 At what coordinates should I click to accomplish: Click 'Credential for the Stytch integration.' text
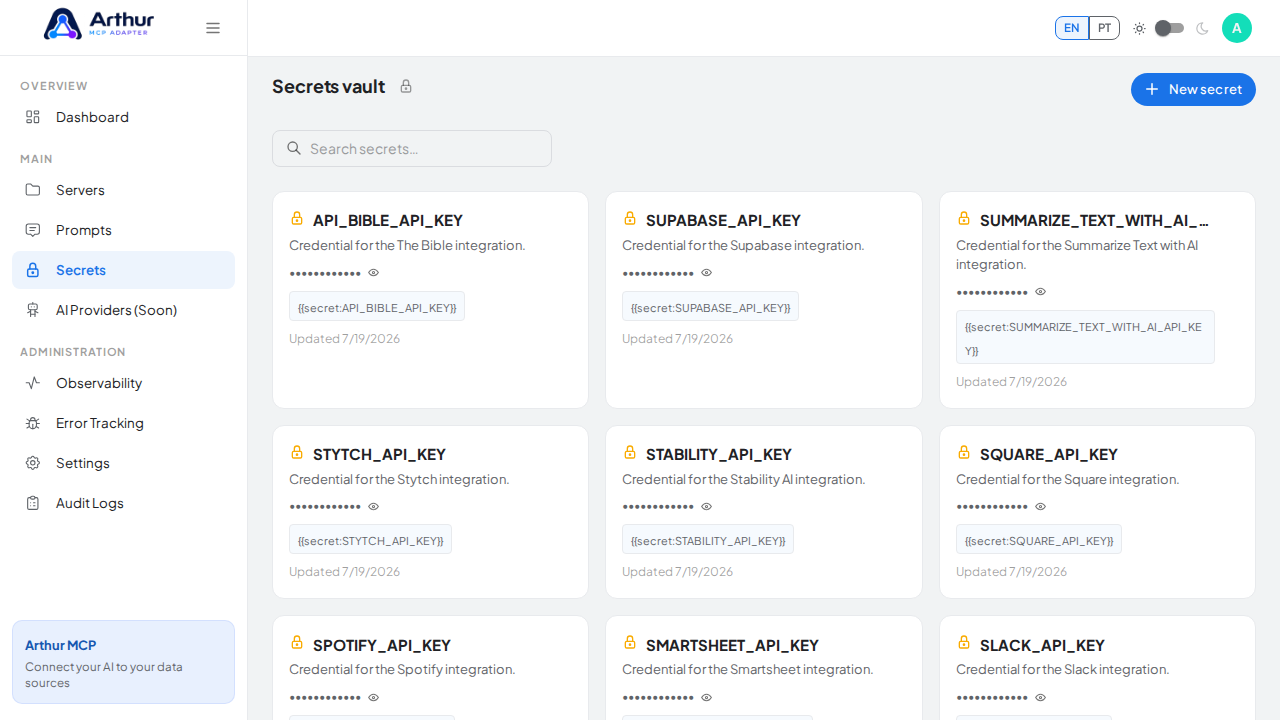point(399,479)
